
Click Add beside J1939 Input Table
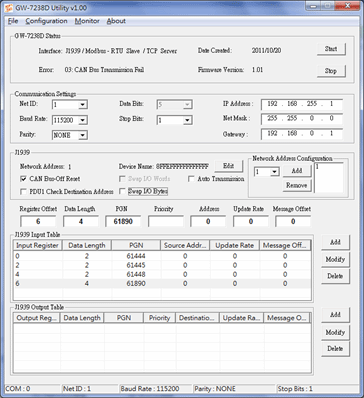pos(335,242)
